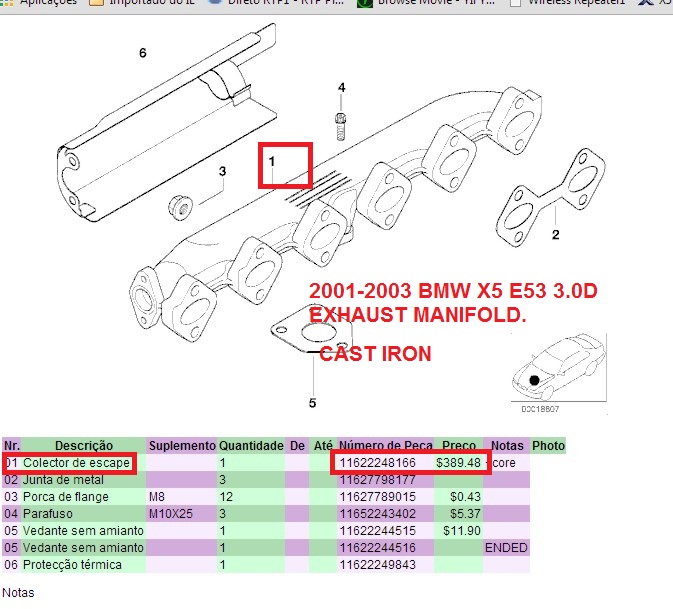The image size is (673, 609).
Task: Click the bolt part labeled 4
Action: coord(341,126)
